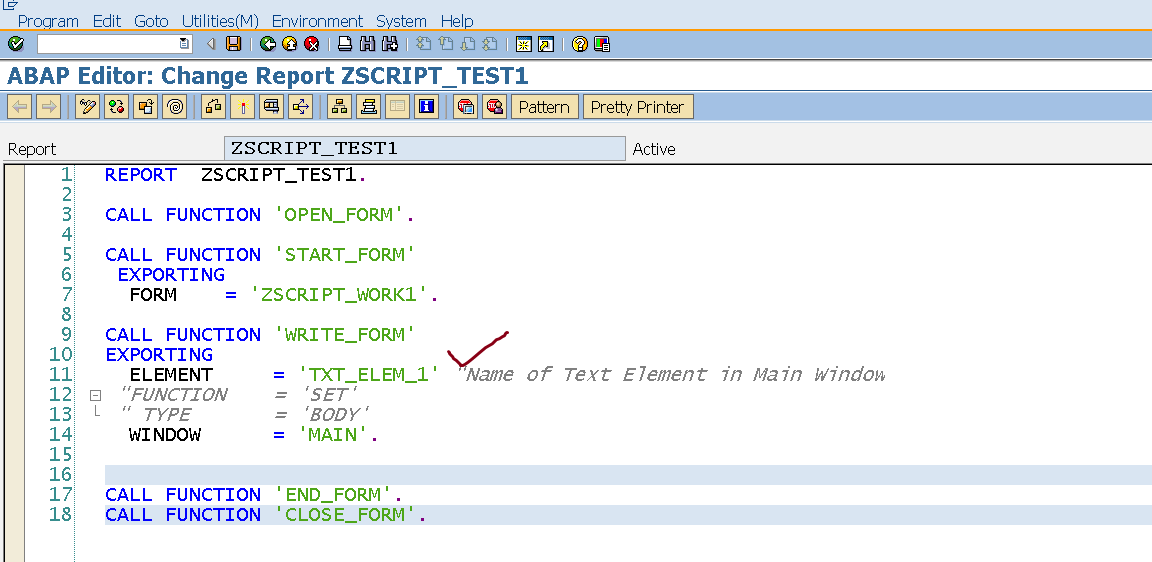Screen dimensions: 1152x562
Task: Open the command field history dropdown
Action: tap(184, 44)
